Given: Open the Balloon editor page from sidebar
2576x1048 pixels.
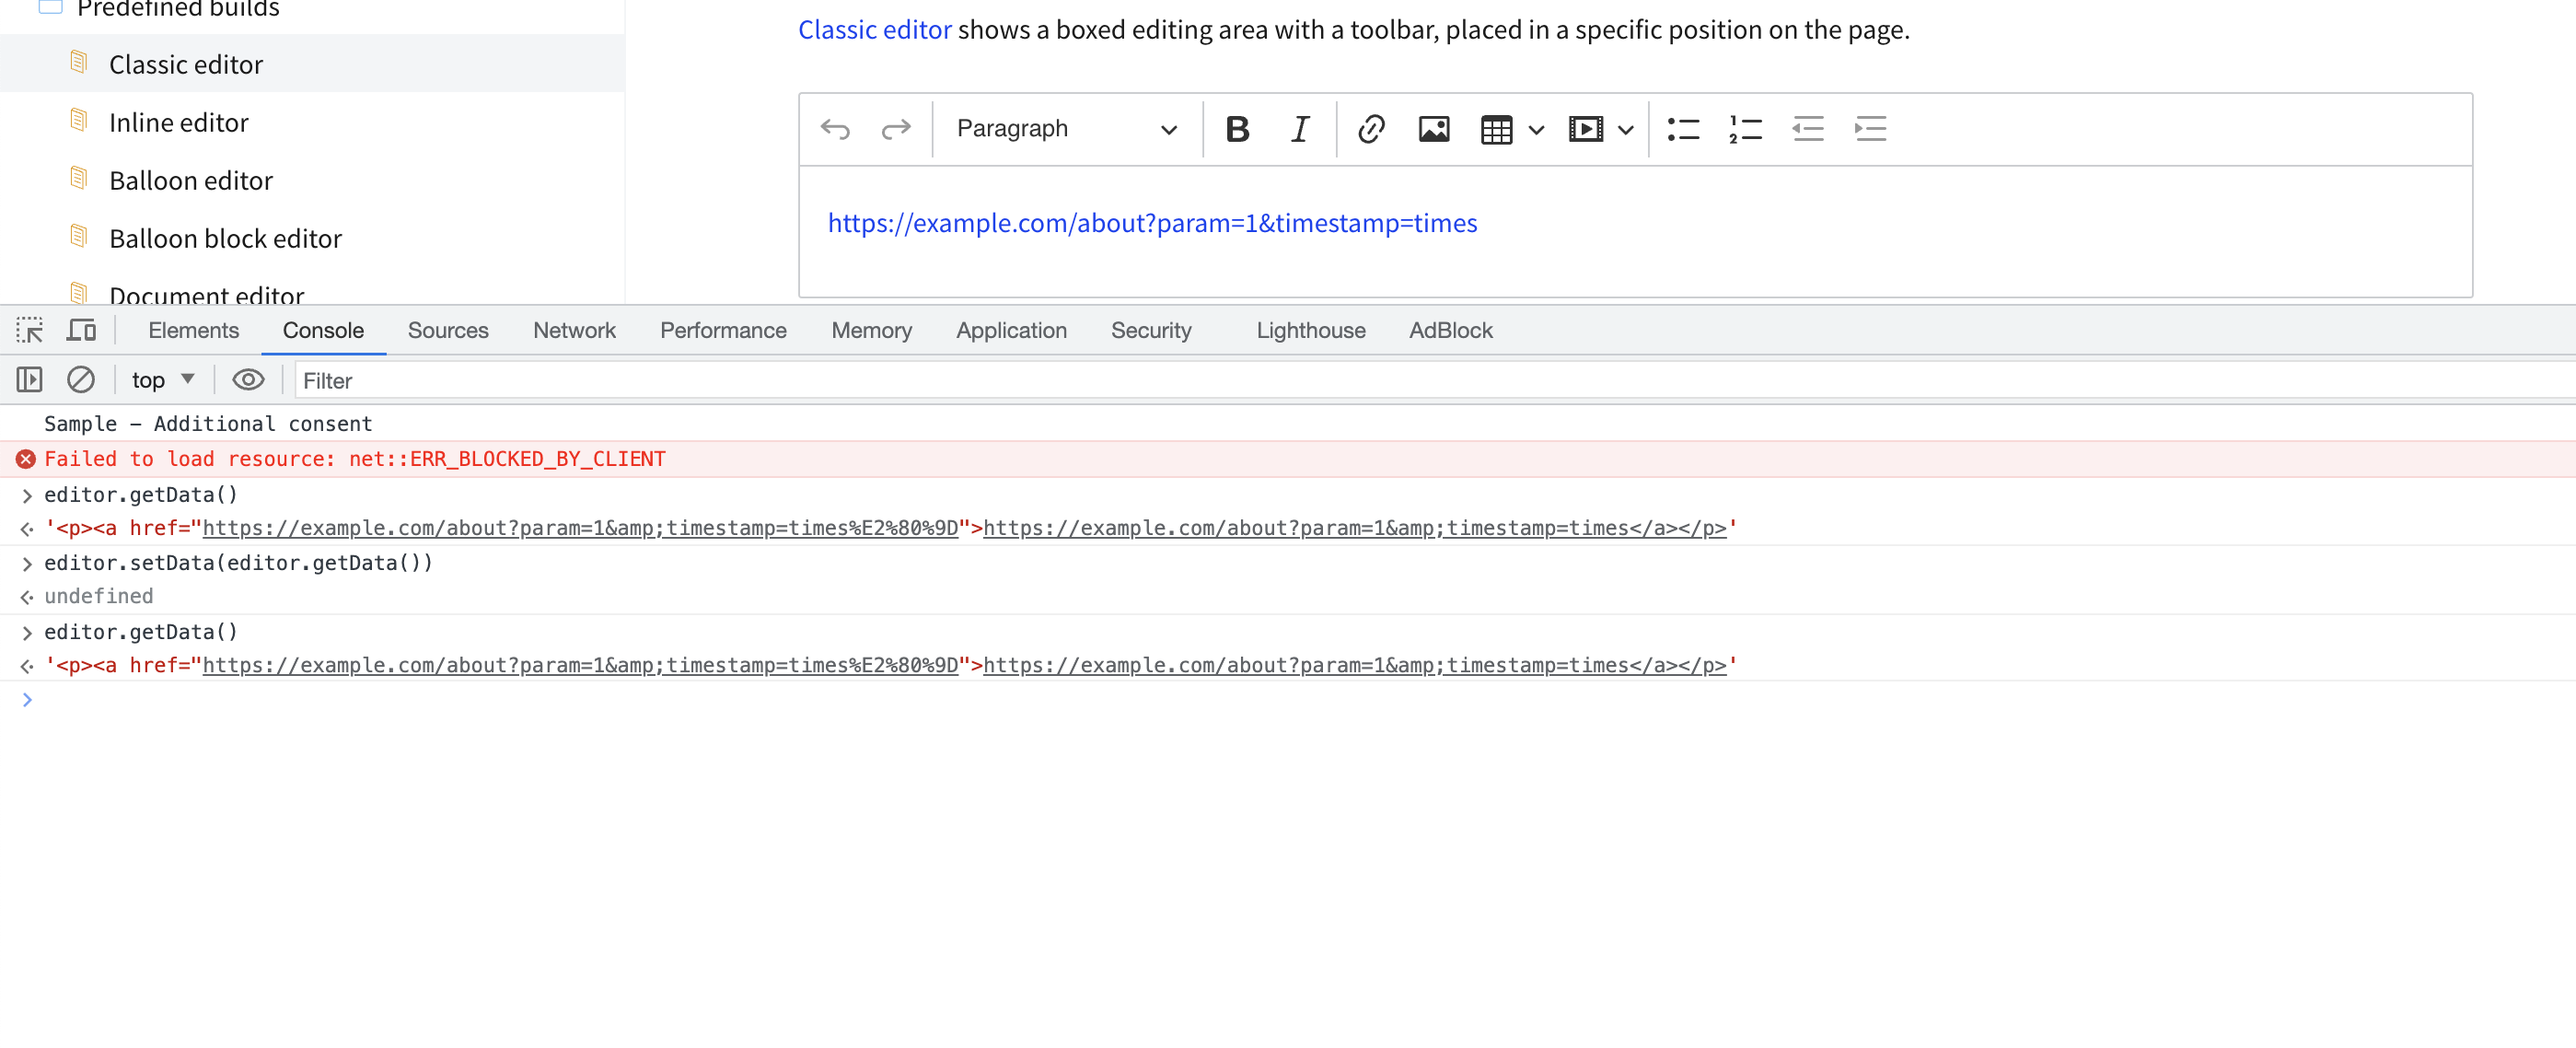Looking at the screenshot, I should coord(191,180).
